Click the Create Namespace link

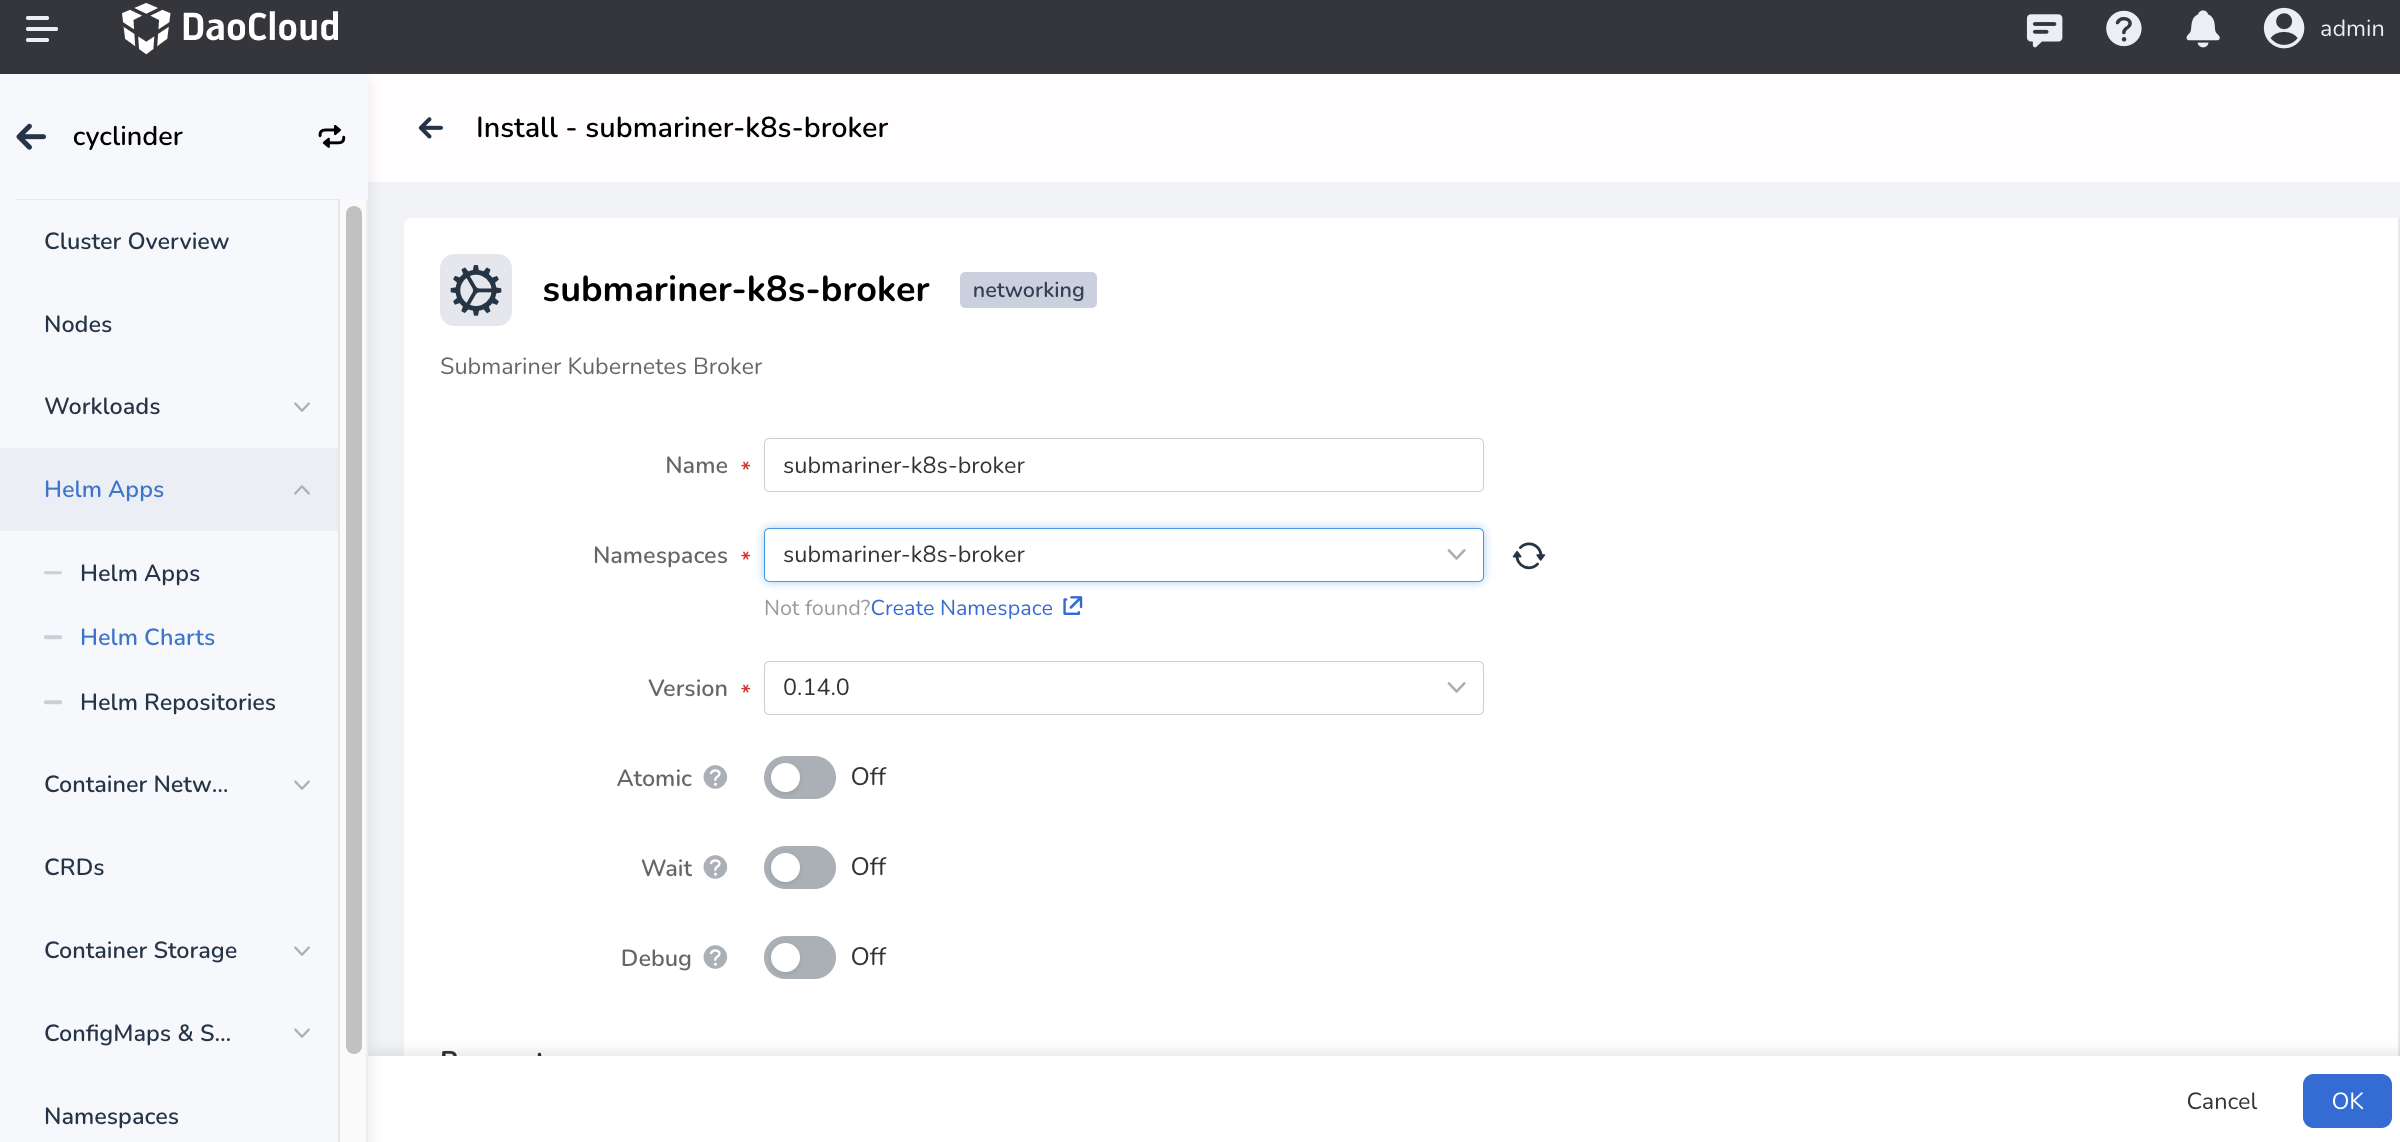tap(961, 608)
